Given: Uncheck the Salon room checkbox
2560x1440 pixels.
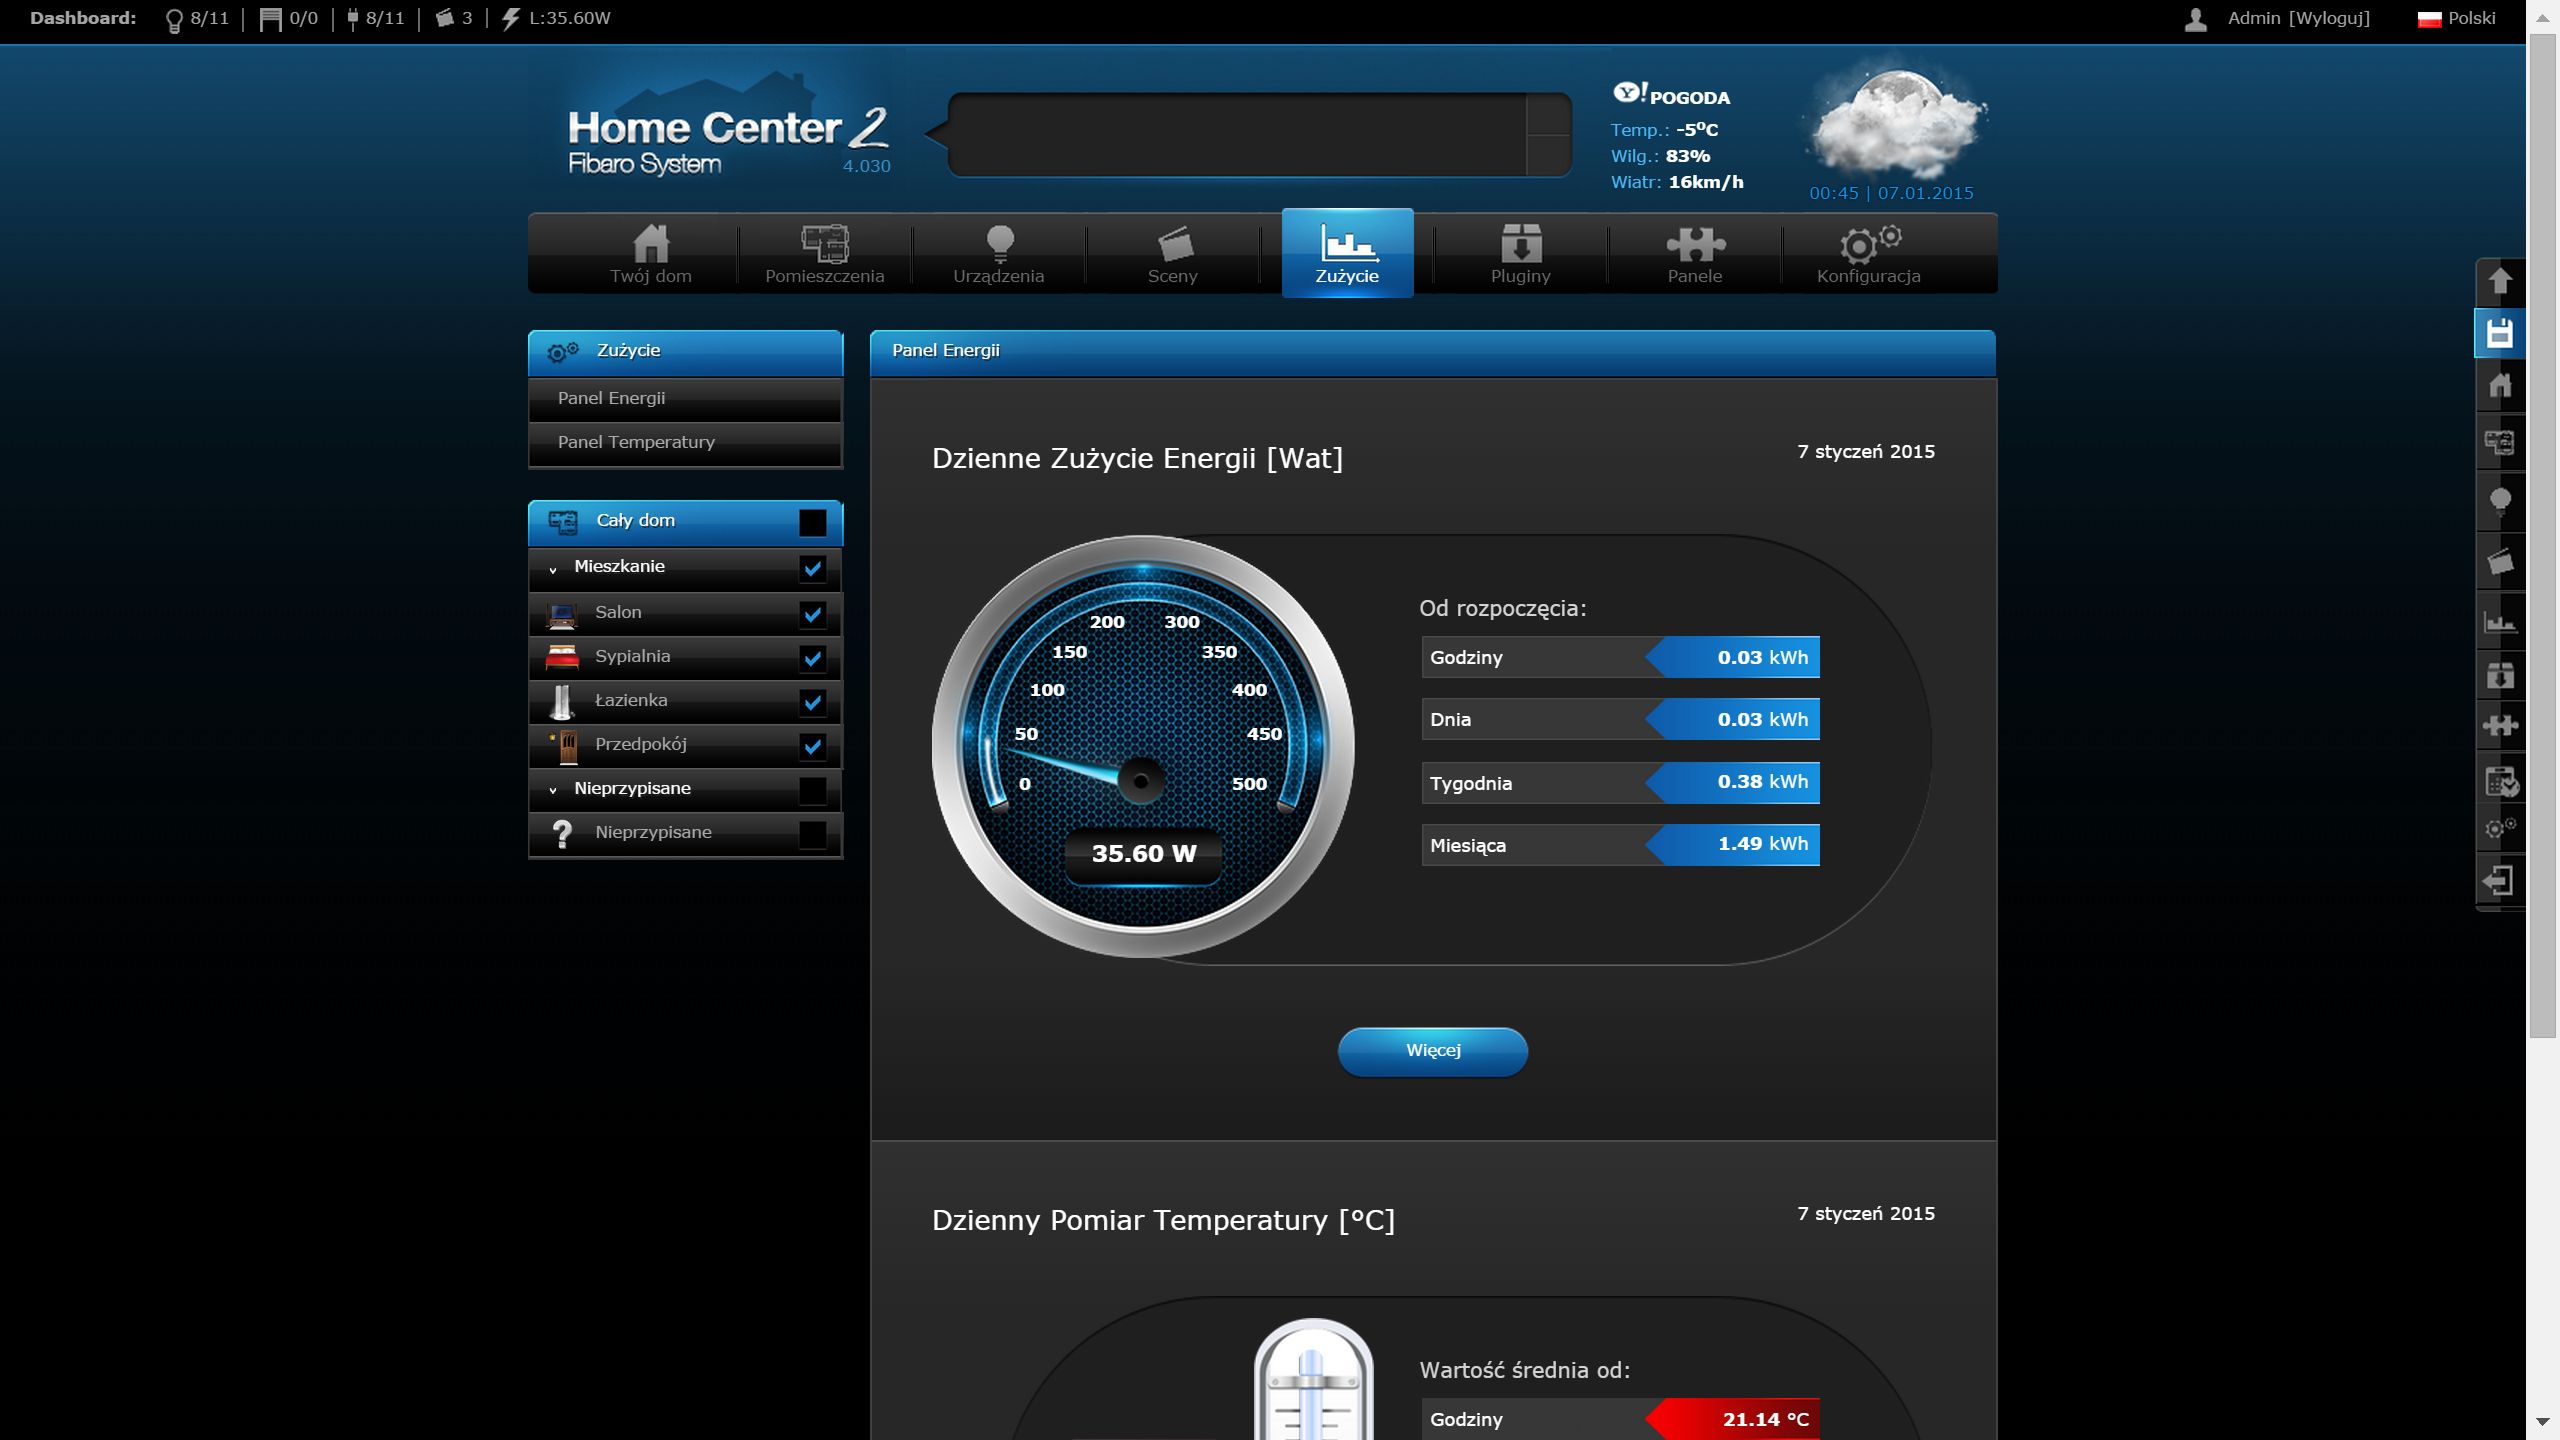Looking at the screenshot, I should pyautogui.click(x=812, y=613).
